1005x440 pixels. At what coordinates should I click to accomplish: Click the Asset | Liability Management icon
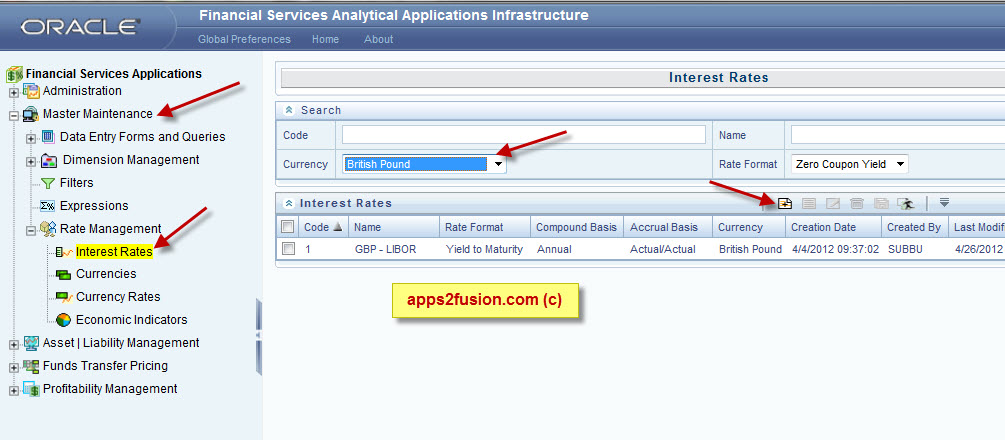tap(31, 343)
